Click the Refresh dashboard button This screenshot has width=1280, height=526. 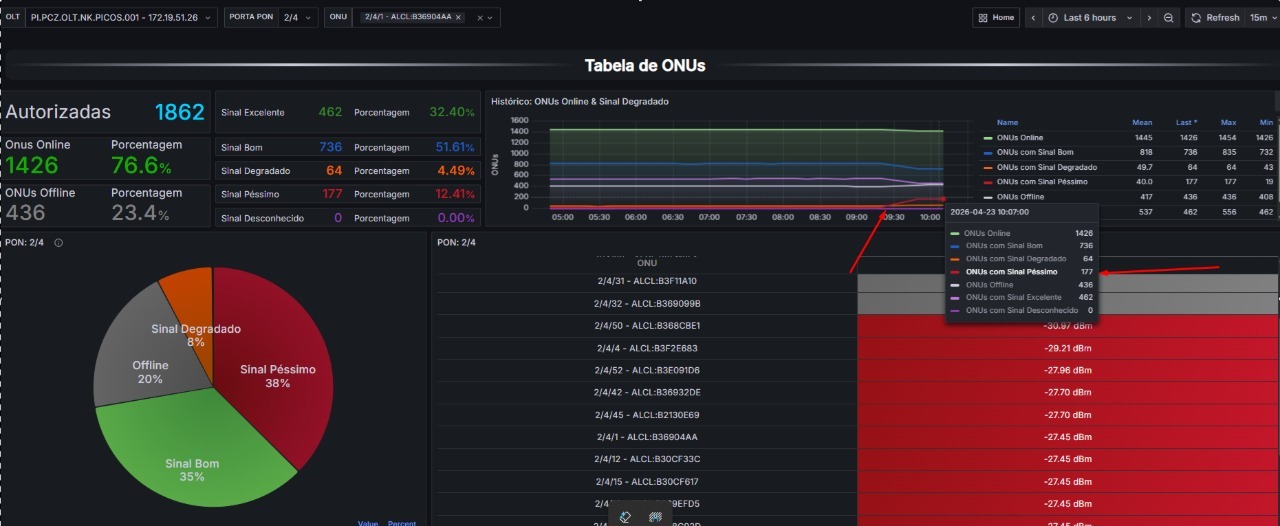click(x=1215, y=17)
